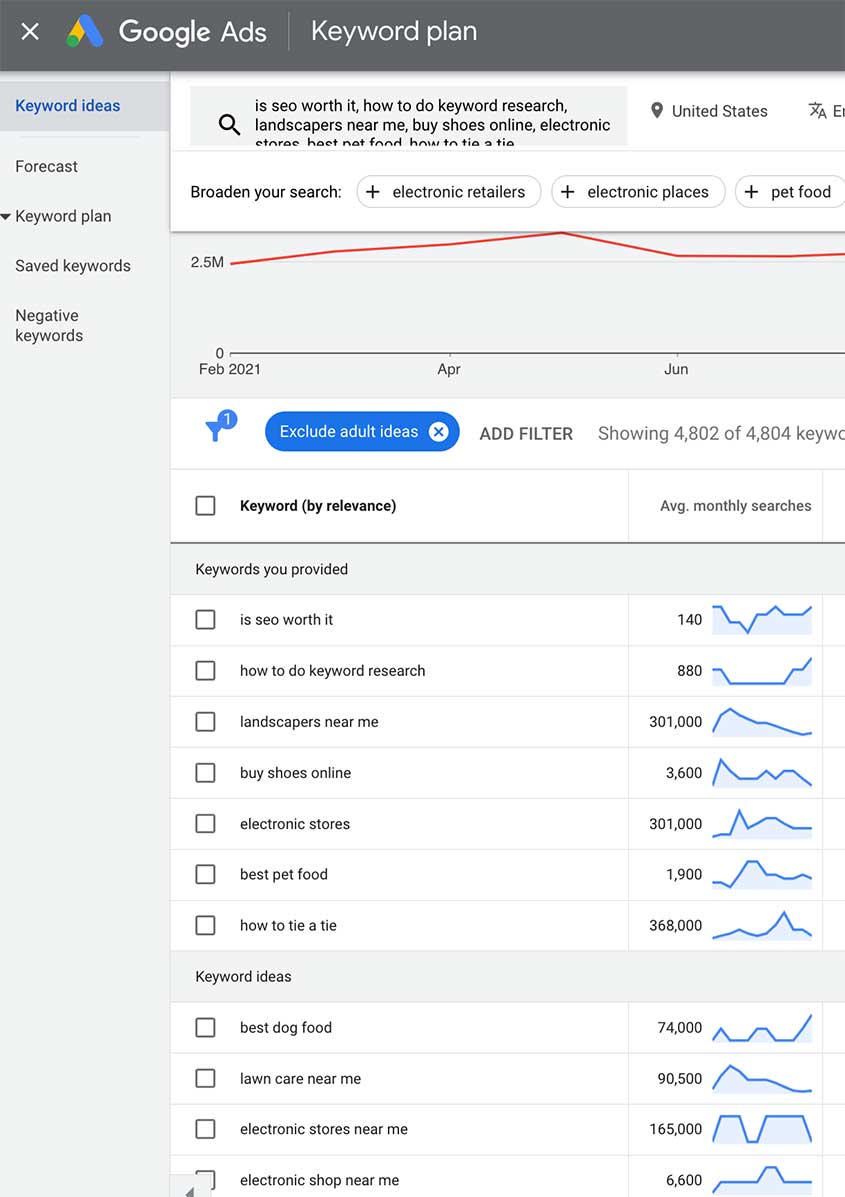845x1197 pixels.
Task: Click trend sparkline for 'is seo worth it'
Action: pyautogui.click(x=762, y=619)
